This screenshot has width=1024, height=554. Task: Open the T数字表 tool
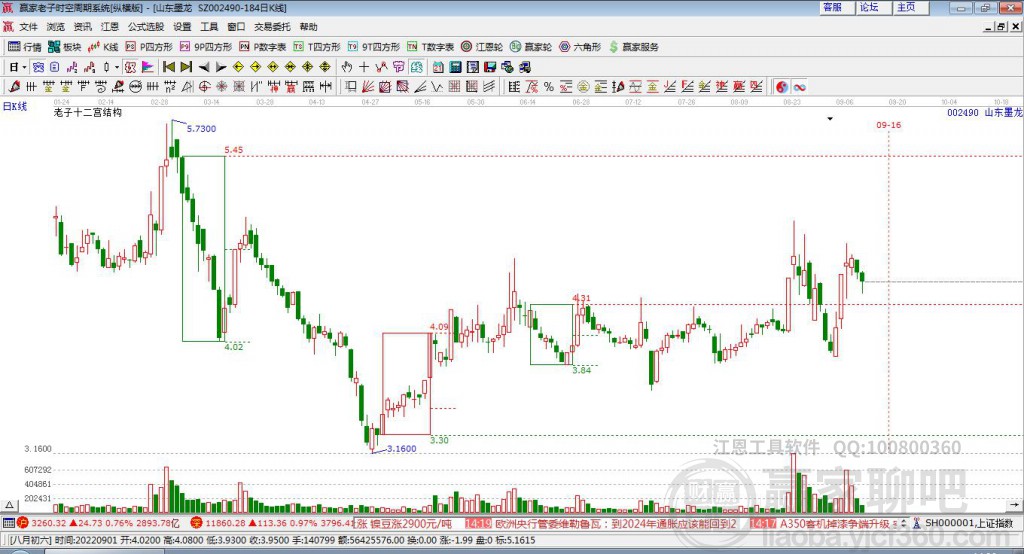[430, 47]
